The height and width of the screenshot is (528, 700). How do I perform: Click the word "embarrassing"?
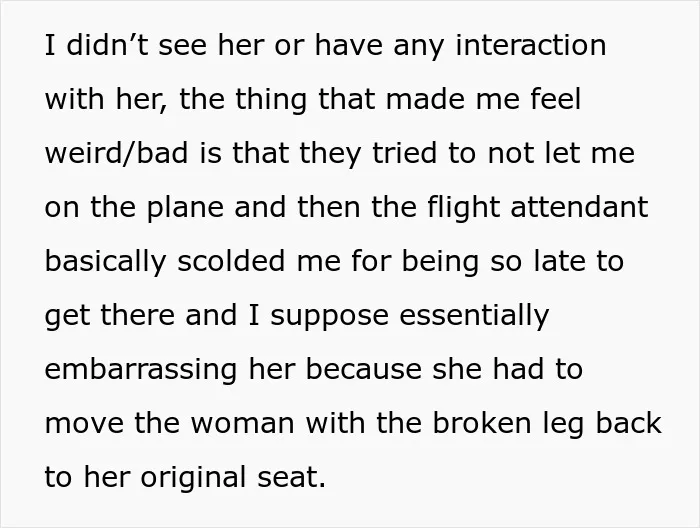pos(141,370)
